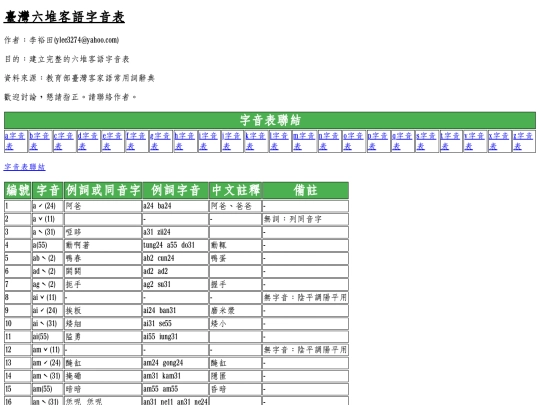This screenshot has width=540, height=405.
Task: Open the f字音表 link
Action: pos(136,141)
